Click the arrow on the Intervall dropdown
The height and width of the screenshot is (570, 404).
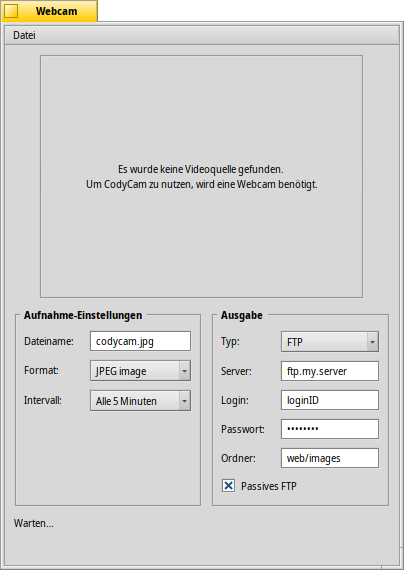184,401
